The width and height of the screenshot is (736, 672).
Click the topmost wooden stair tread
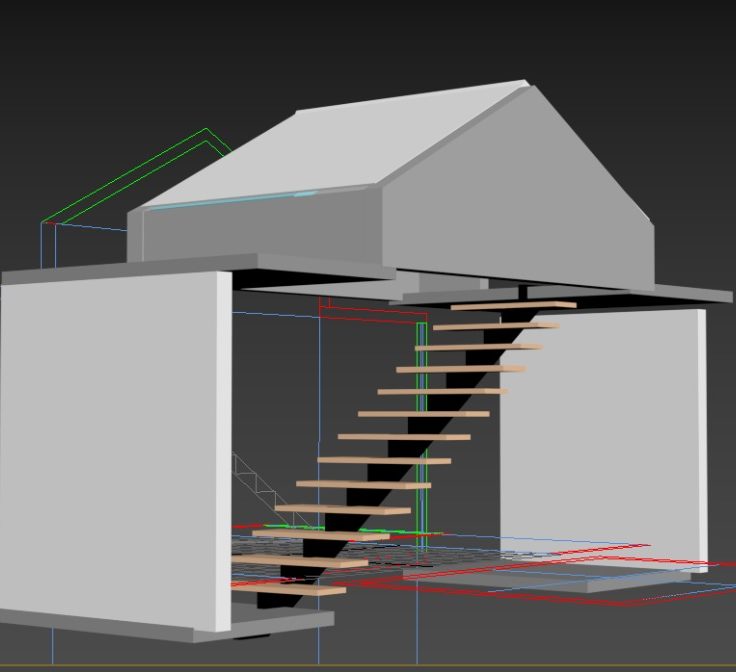click(512, 305)
